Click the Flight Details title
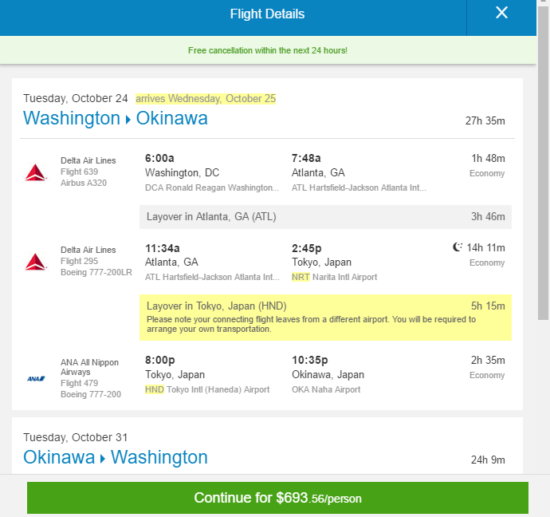 click(267, 14)
